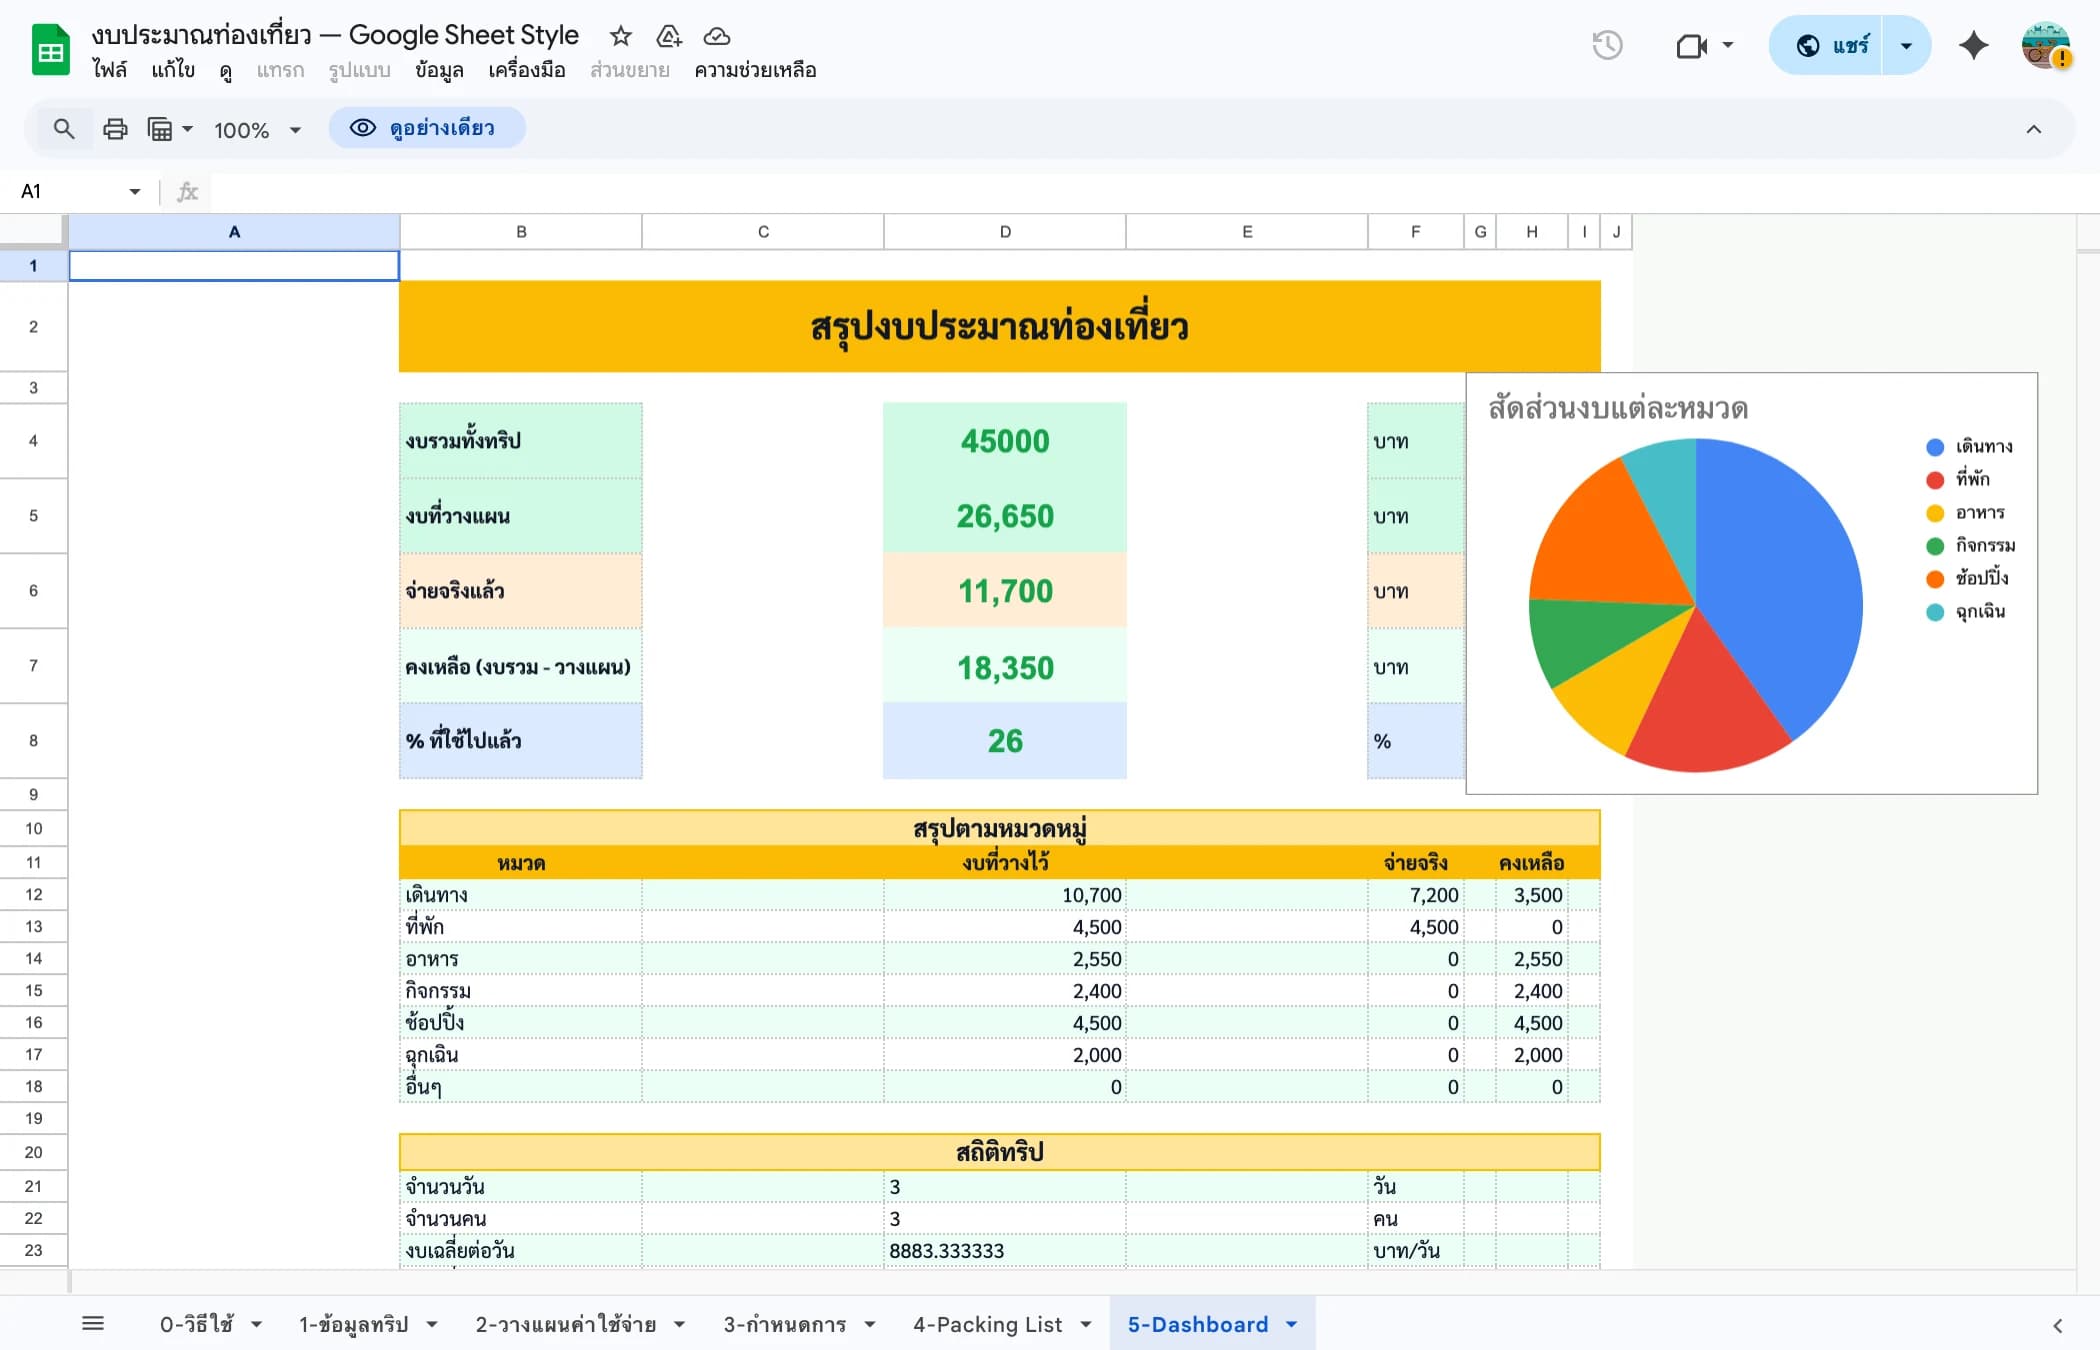The image size is (2100, 1350).
Task: Click the ดูอย่างเดียว view-only button
Action: [427, 128]
